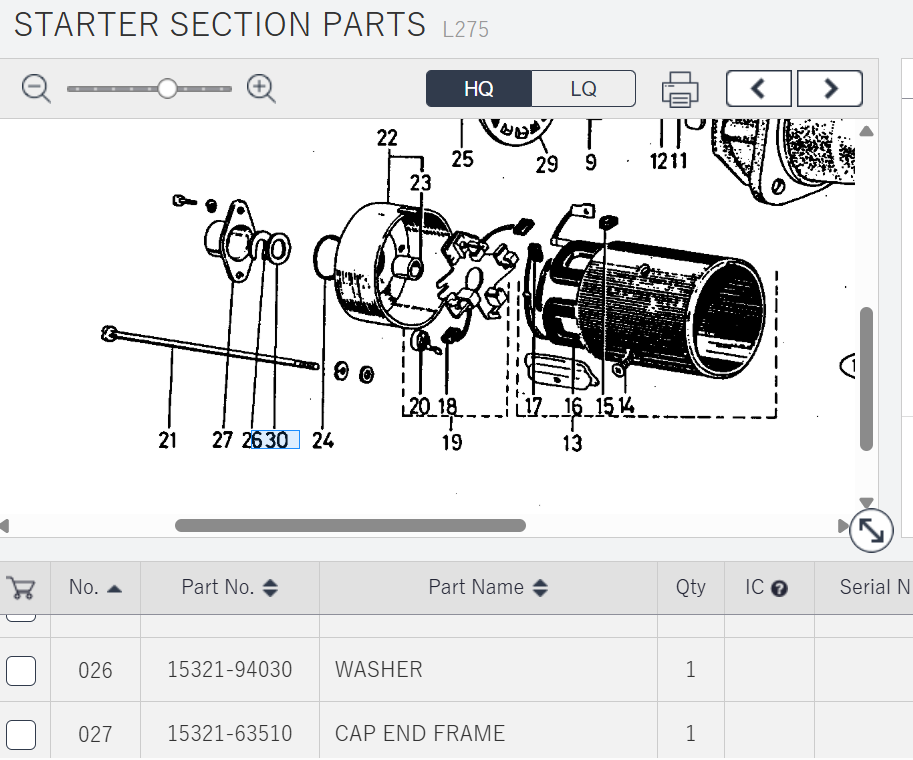Click the zoom slider handle
Viewport: 913px width, 760px height.
coord(167,89)
